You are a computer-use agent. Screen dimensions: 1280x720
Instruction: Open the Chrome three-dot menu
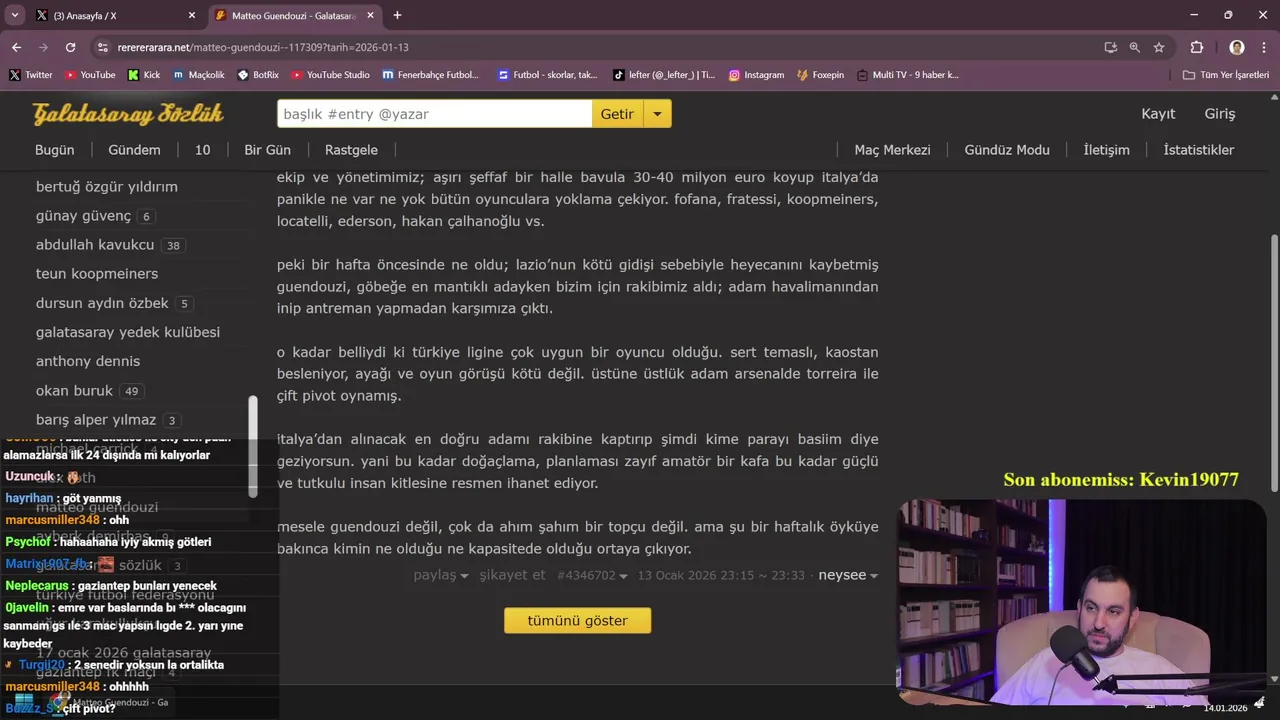(1263, 47)
